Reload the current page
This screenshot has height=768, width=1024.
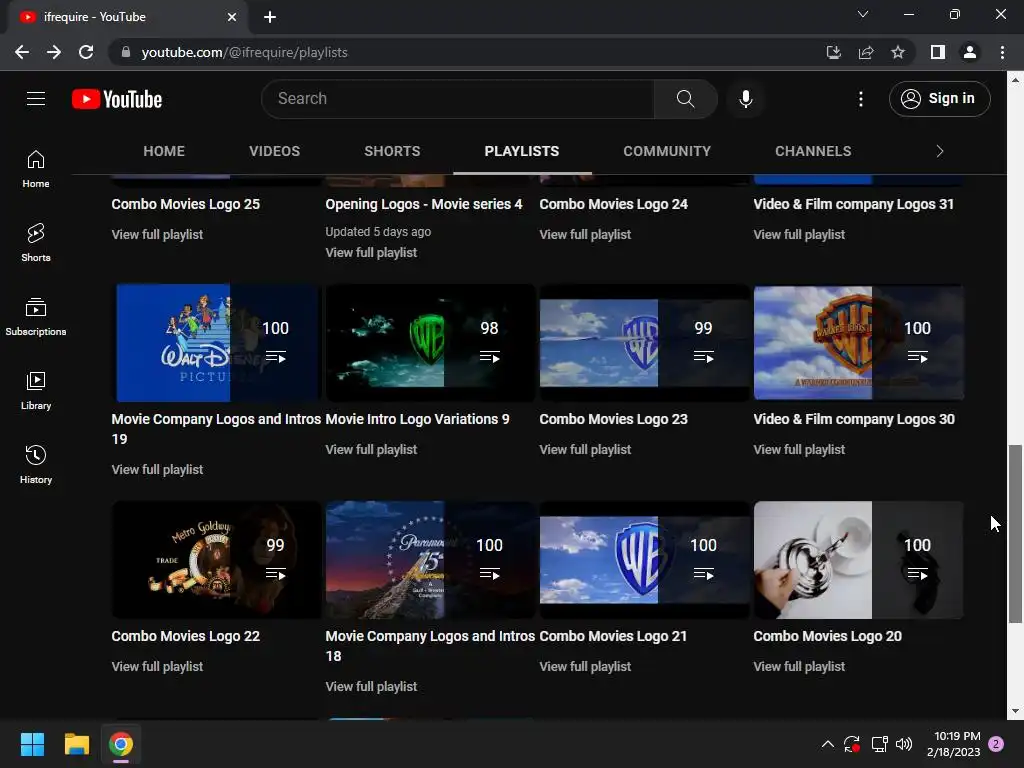86,52
